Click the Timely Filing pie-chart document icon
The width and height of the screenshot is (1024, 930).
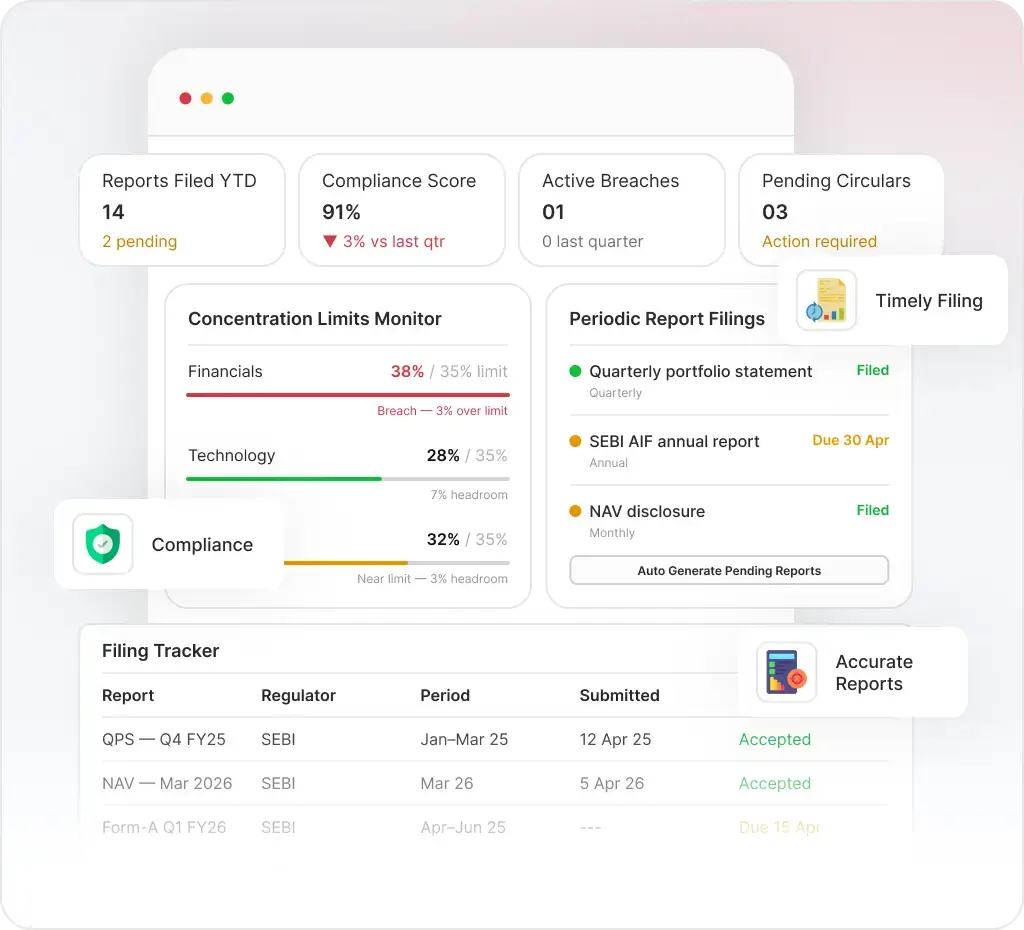point(826,300)
